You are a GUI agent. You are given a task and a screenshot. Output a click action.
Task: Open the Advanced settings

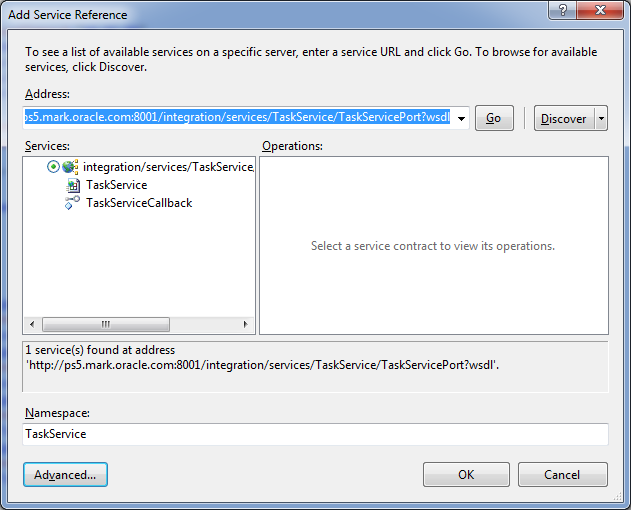click(x=65, y=474)
